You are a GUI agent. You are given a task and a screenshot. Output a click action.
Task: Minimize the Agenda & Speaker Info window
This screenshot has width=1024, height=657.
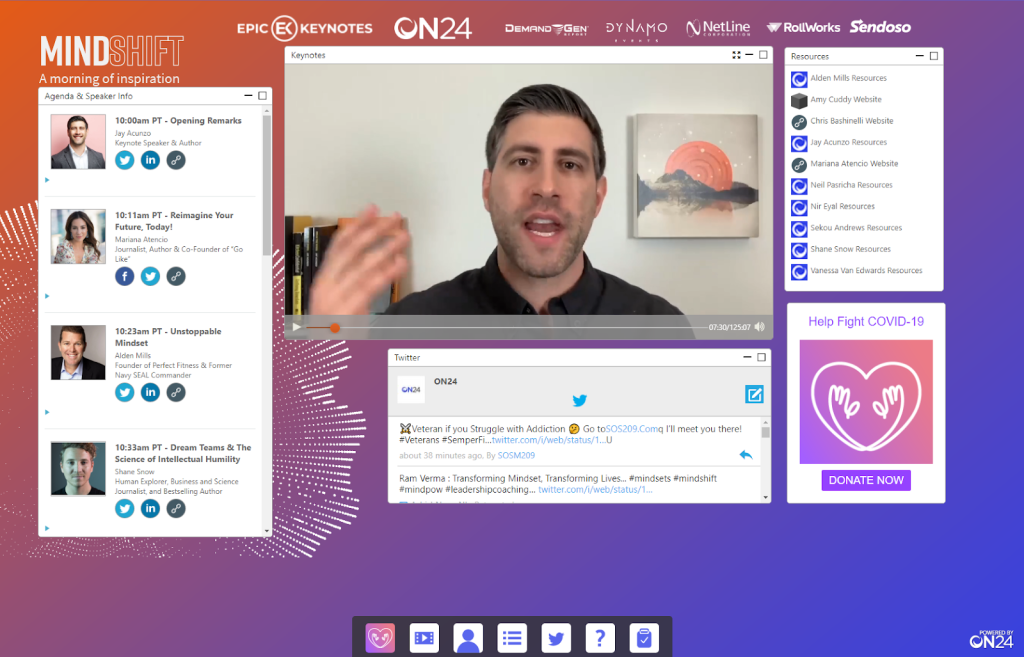[248, 96]
